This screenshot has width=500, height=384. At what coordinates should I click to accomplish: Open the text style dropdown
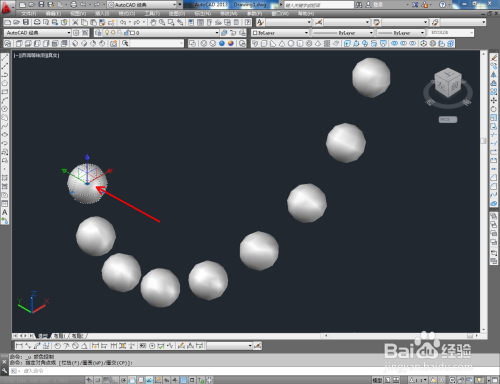tap(289, 22)
